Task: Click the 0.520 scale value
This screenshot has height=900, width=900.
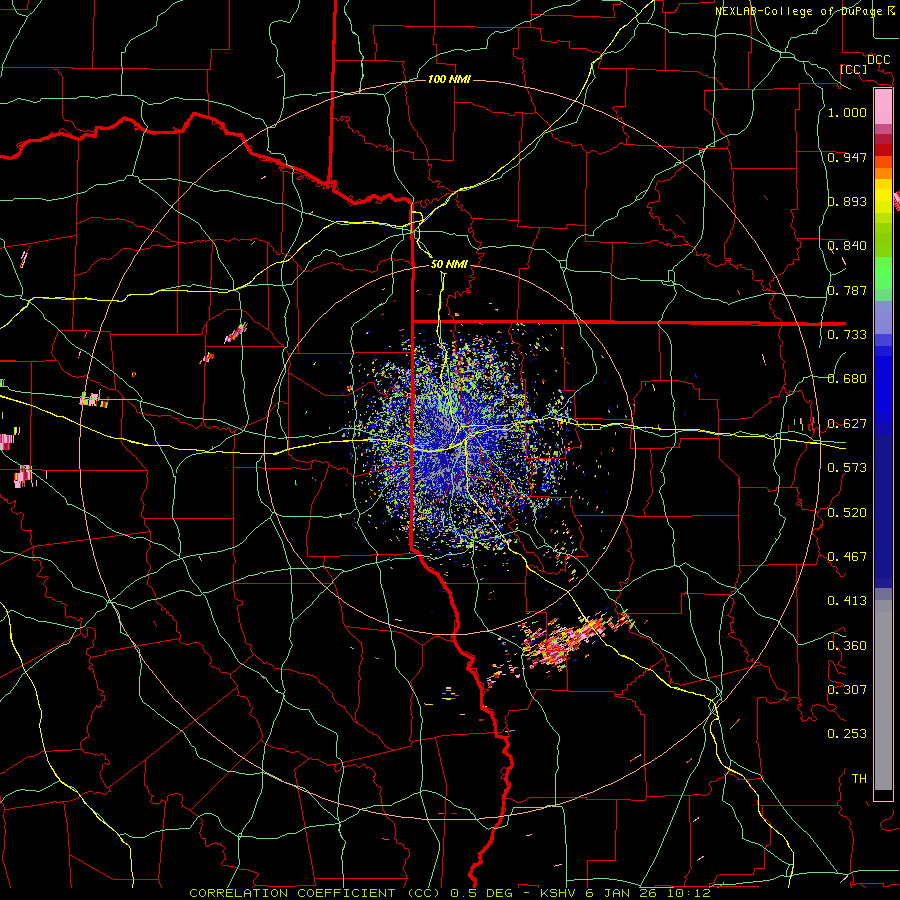Action: [x=847, y=513]
